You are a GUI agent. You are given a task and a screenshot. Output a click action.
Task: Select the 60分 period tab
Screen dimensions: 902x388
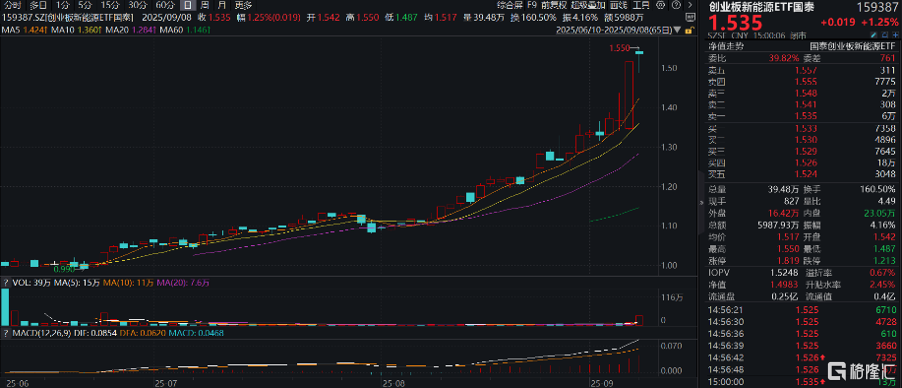coord(164,5)
